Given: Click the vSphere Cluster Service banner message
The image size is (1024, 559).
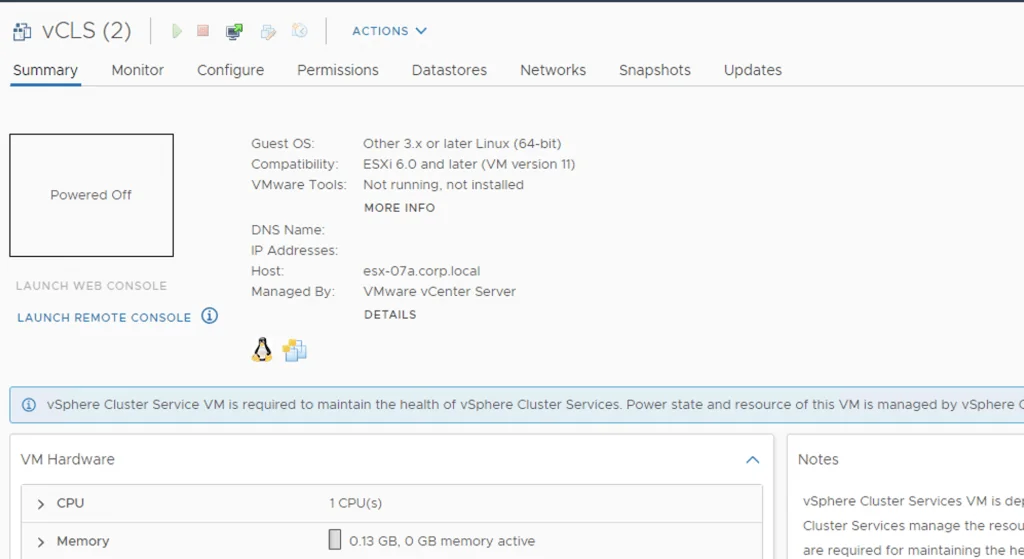Looking at the screenshot, I should 534,405.
